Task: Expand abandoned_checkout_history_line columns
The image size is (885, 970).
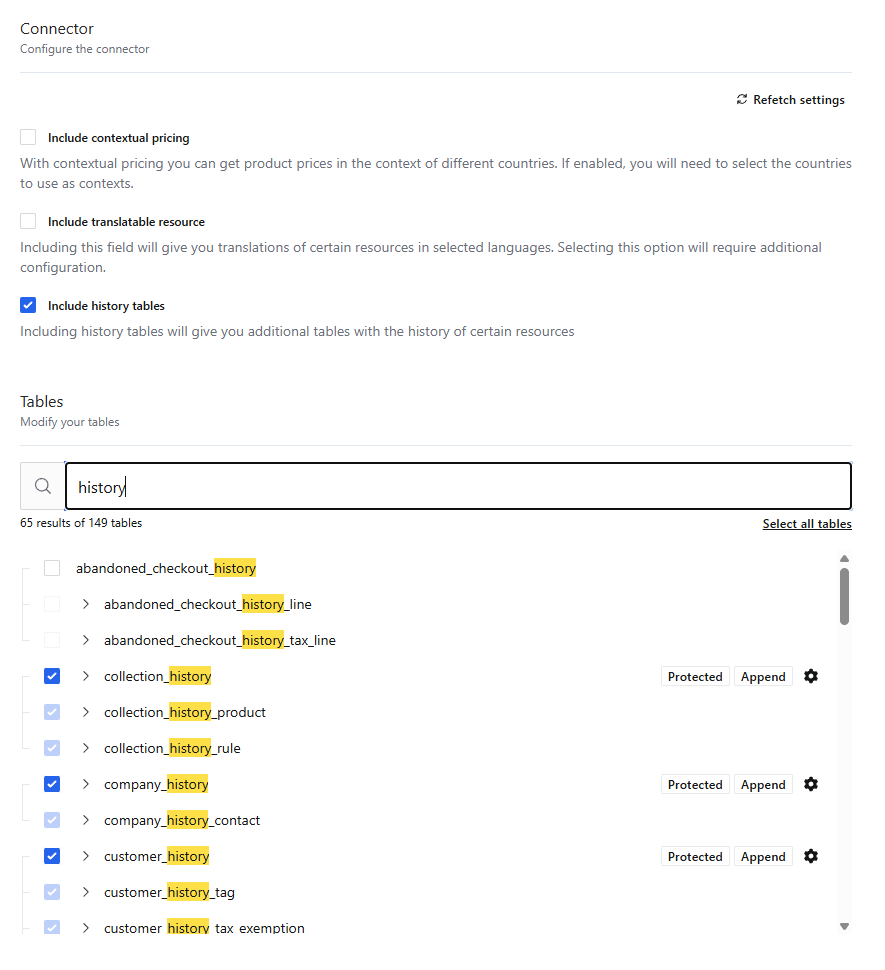Action: pyautogui.click(x=86, y=605)
